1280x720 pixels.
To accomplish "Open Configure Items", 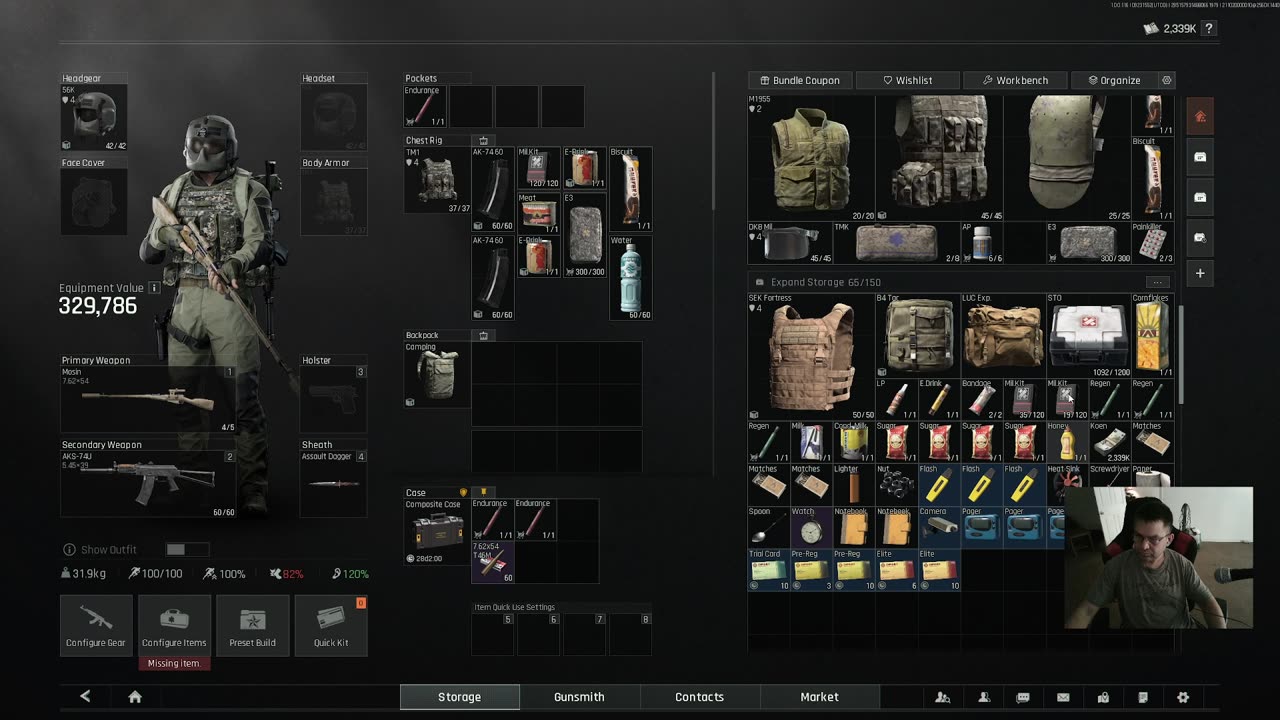I will 174,625.
